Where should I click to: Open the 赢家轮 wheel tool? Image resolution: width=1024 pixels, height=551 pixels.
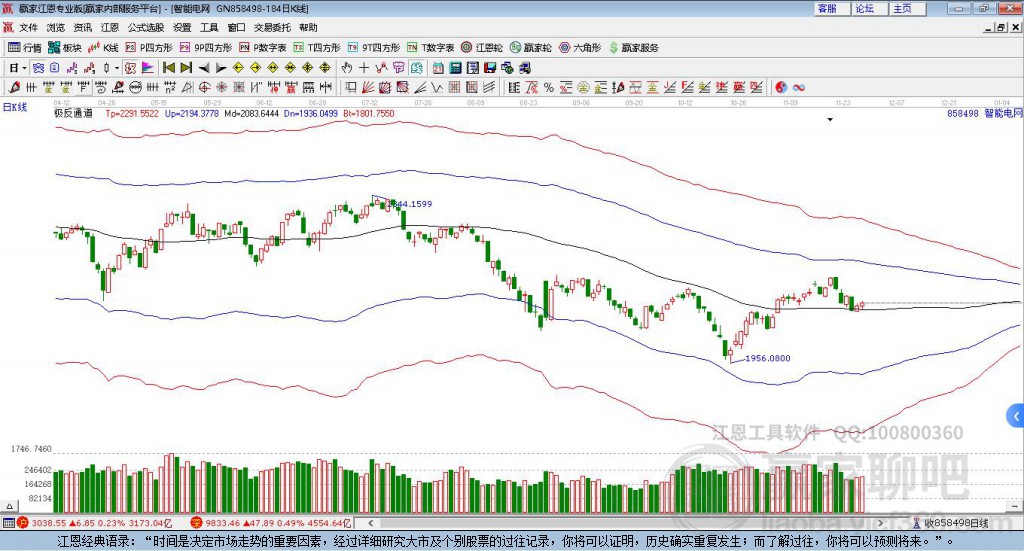coord(530,48)
